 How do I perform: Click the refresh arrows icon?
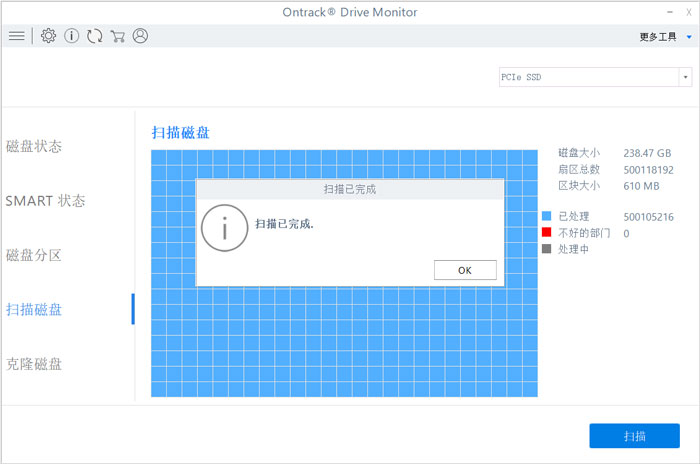click(x=95, y=36)
